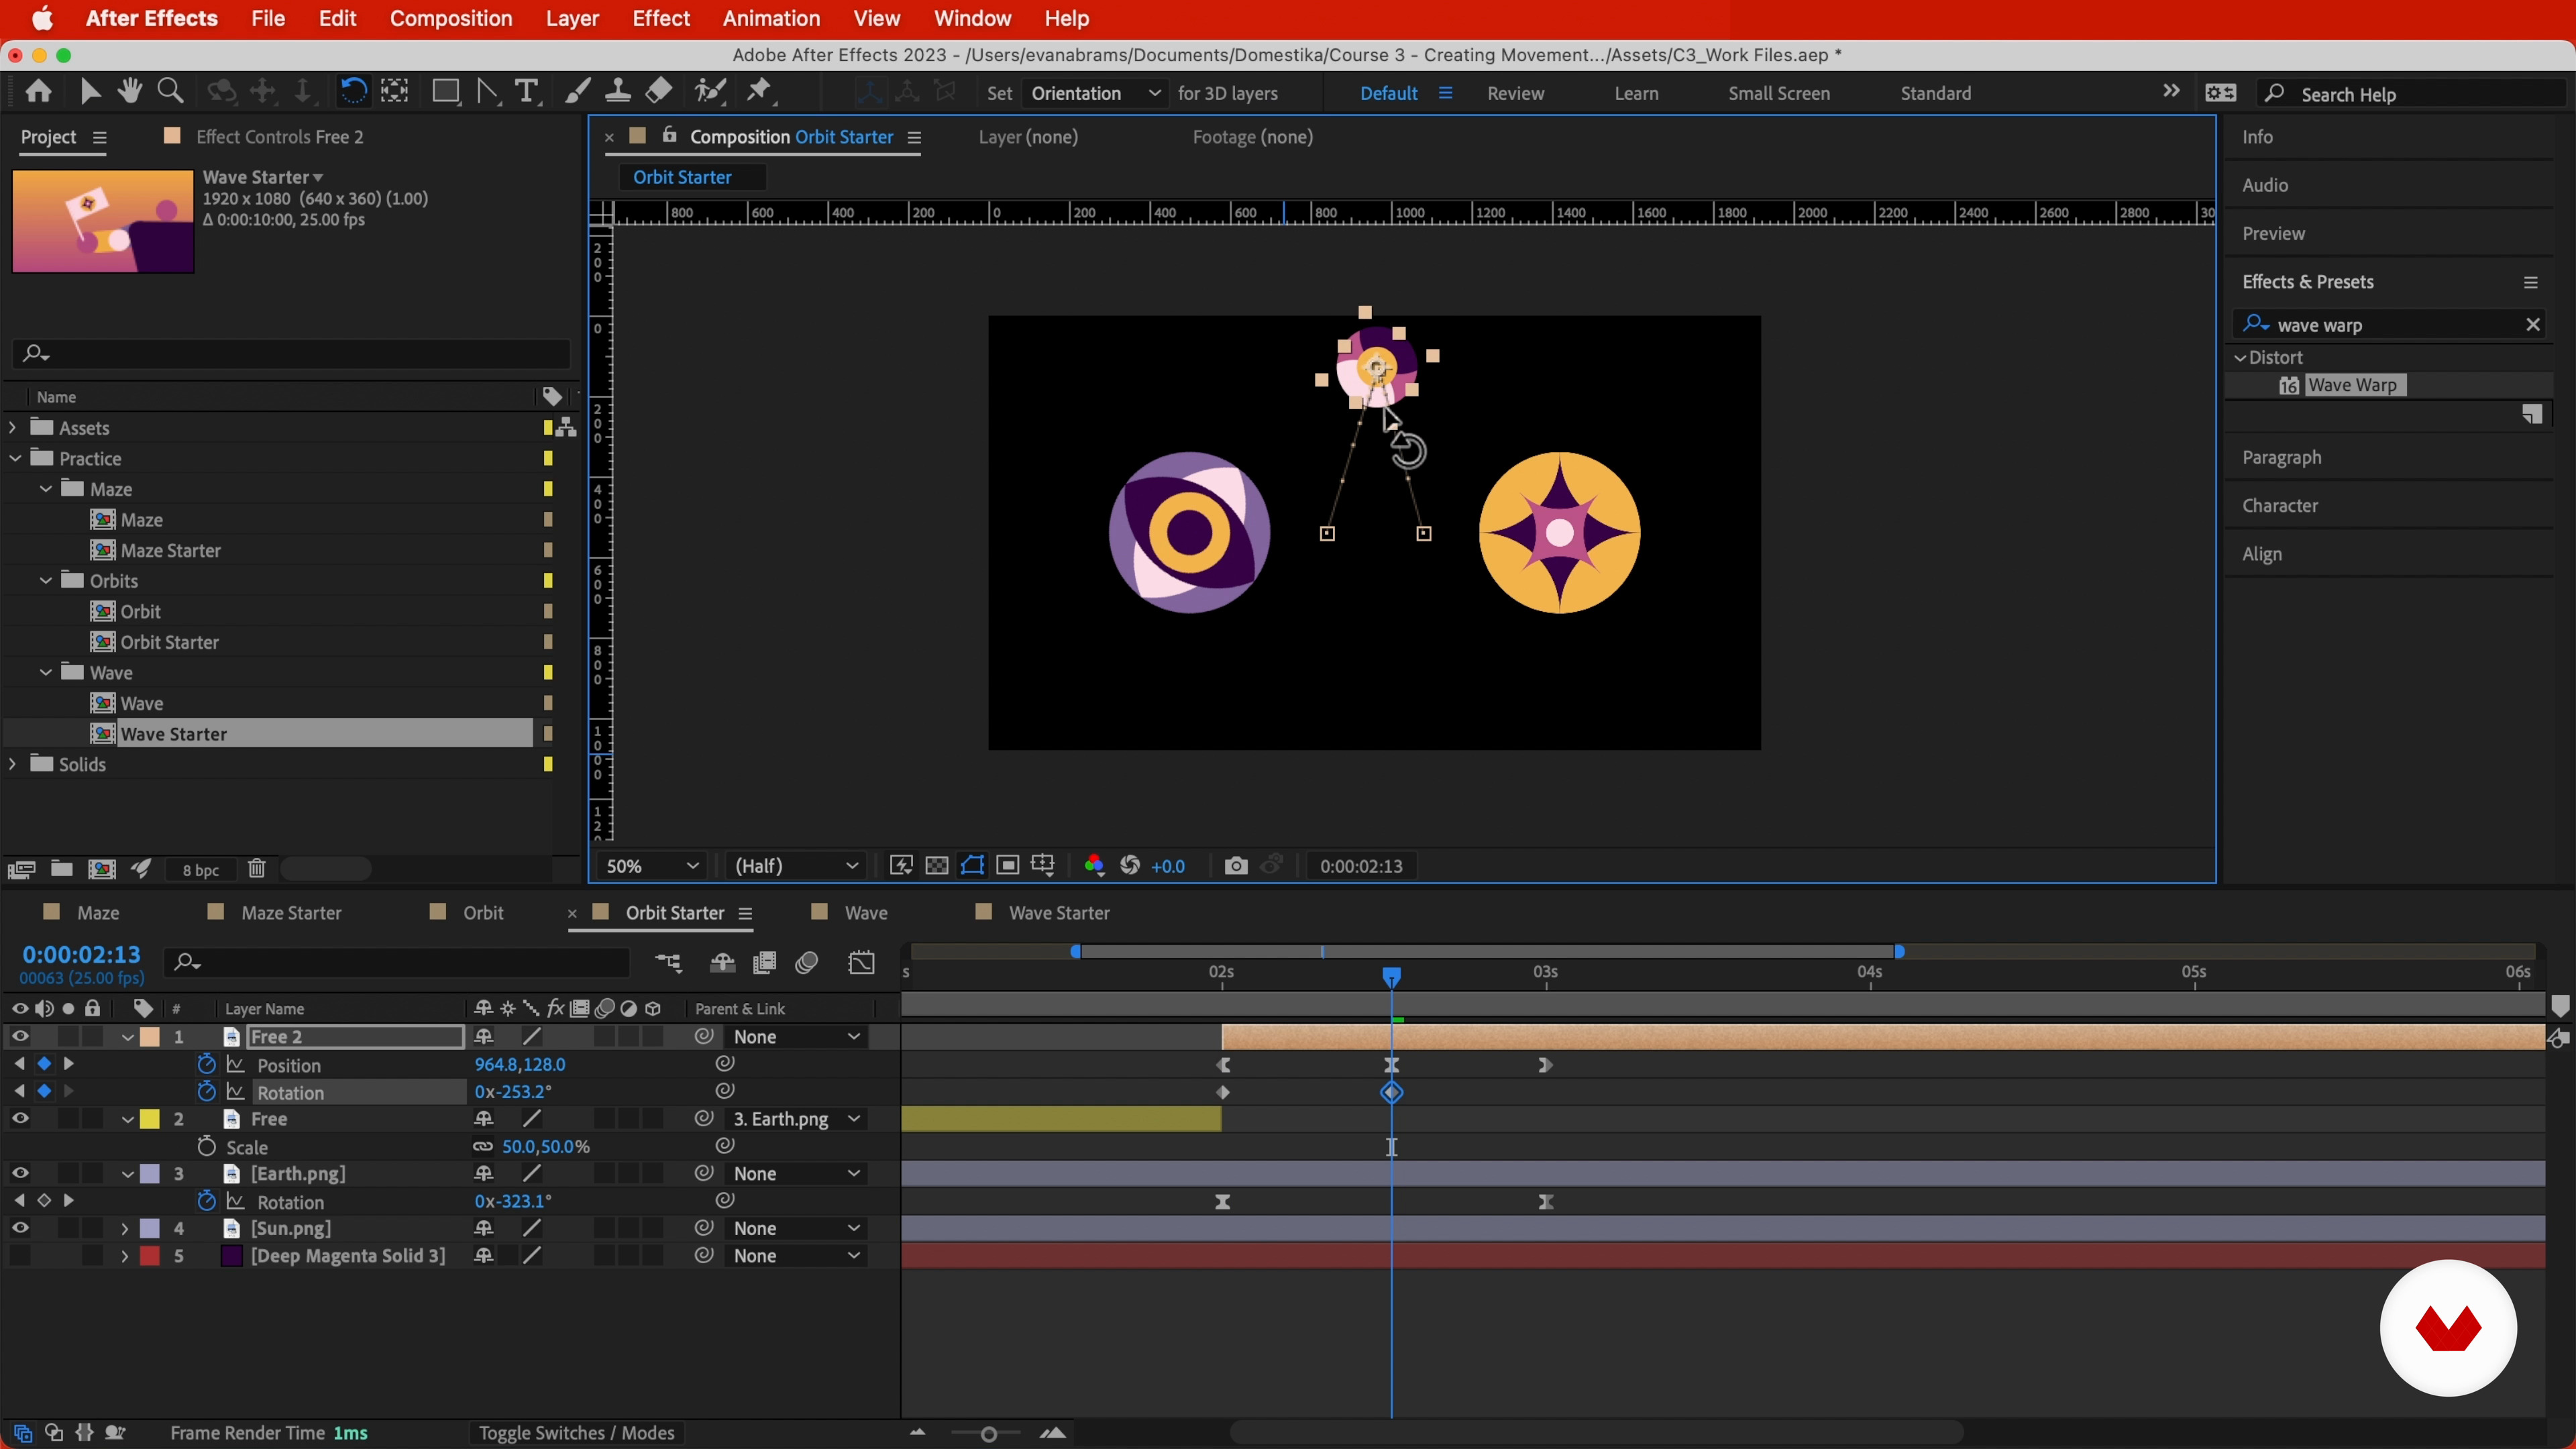
Task: Click Toggle Switches / Modes button
Action: 576,1433
